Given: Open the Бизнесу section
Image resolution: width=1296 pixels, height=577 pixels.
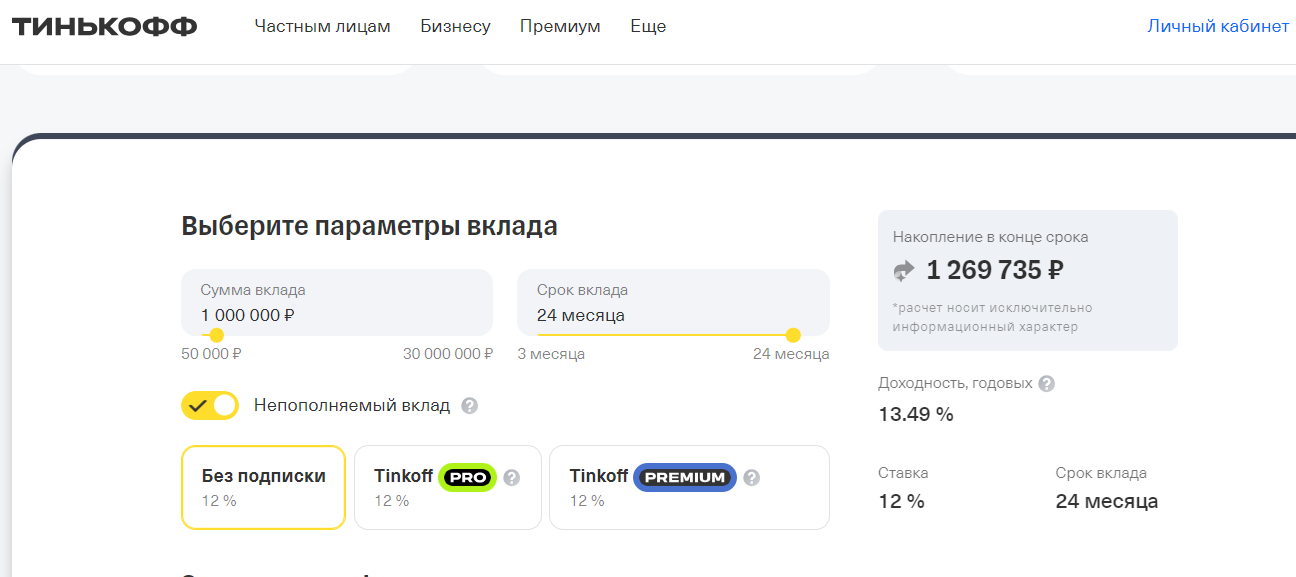Looking at the screenshot, I should click(x=455, y=27).
